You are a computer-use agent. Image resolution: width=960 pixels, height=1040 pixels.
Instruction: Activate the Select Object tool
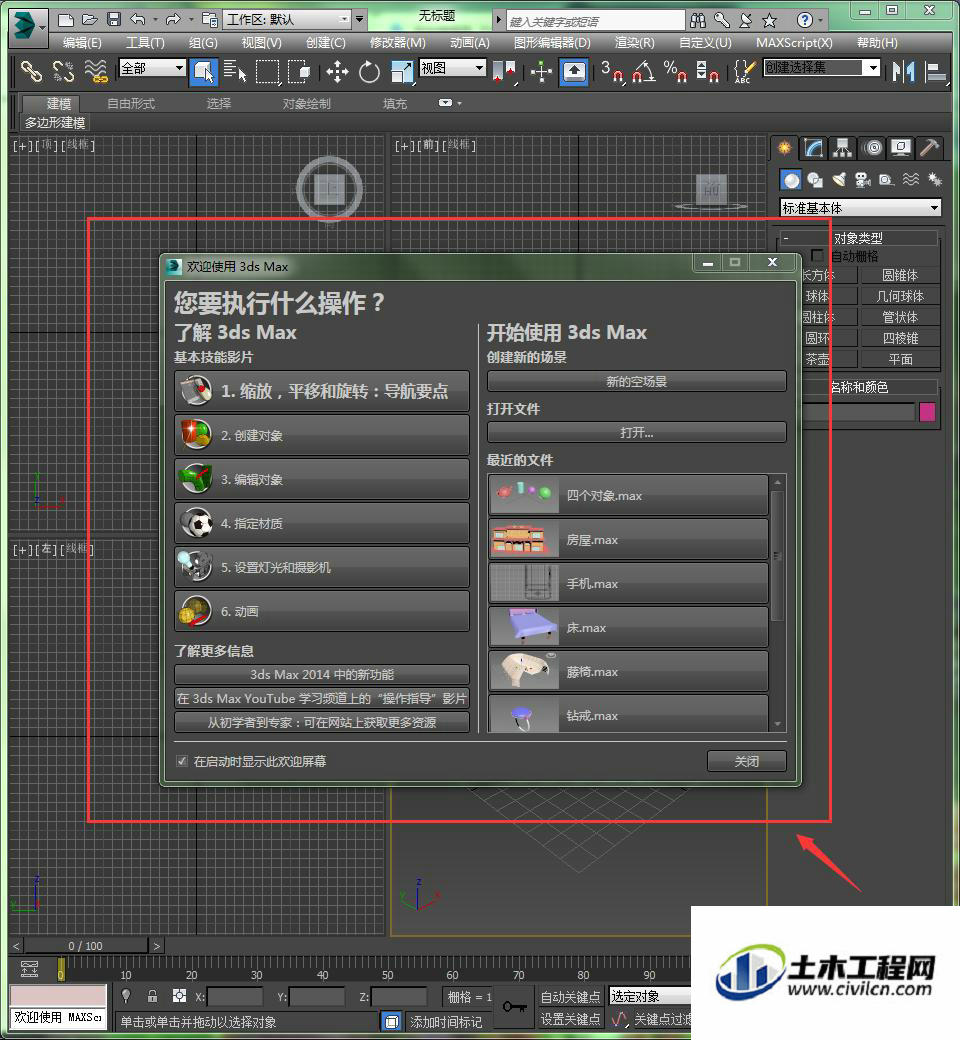204,72
